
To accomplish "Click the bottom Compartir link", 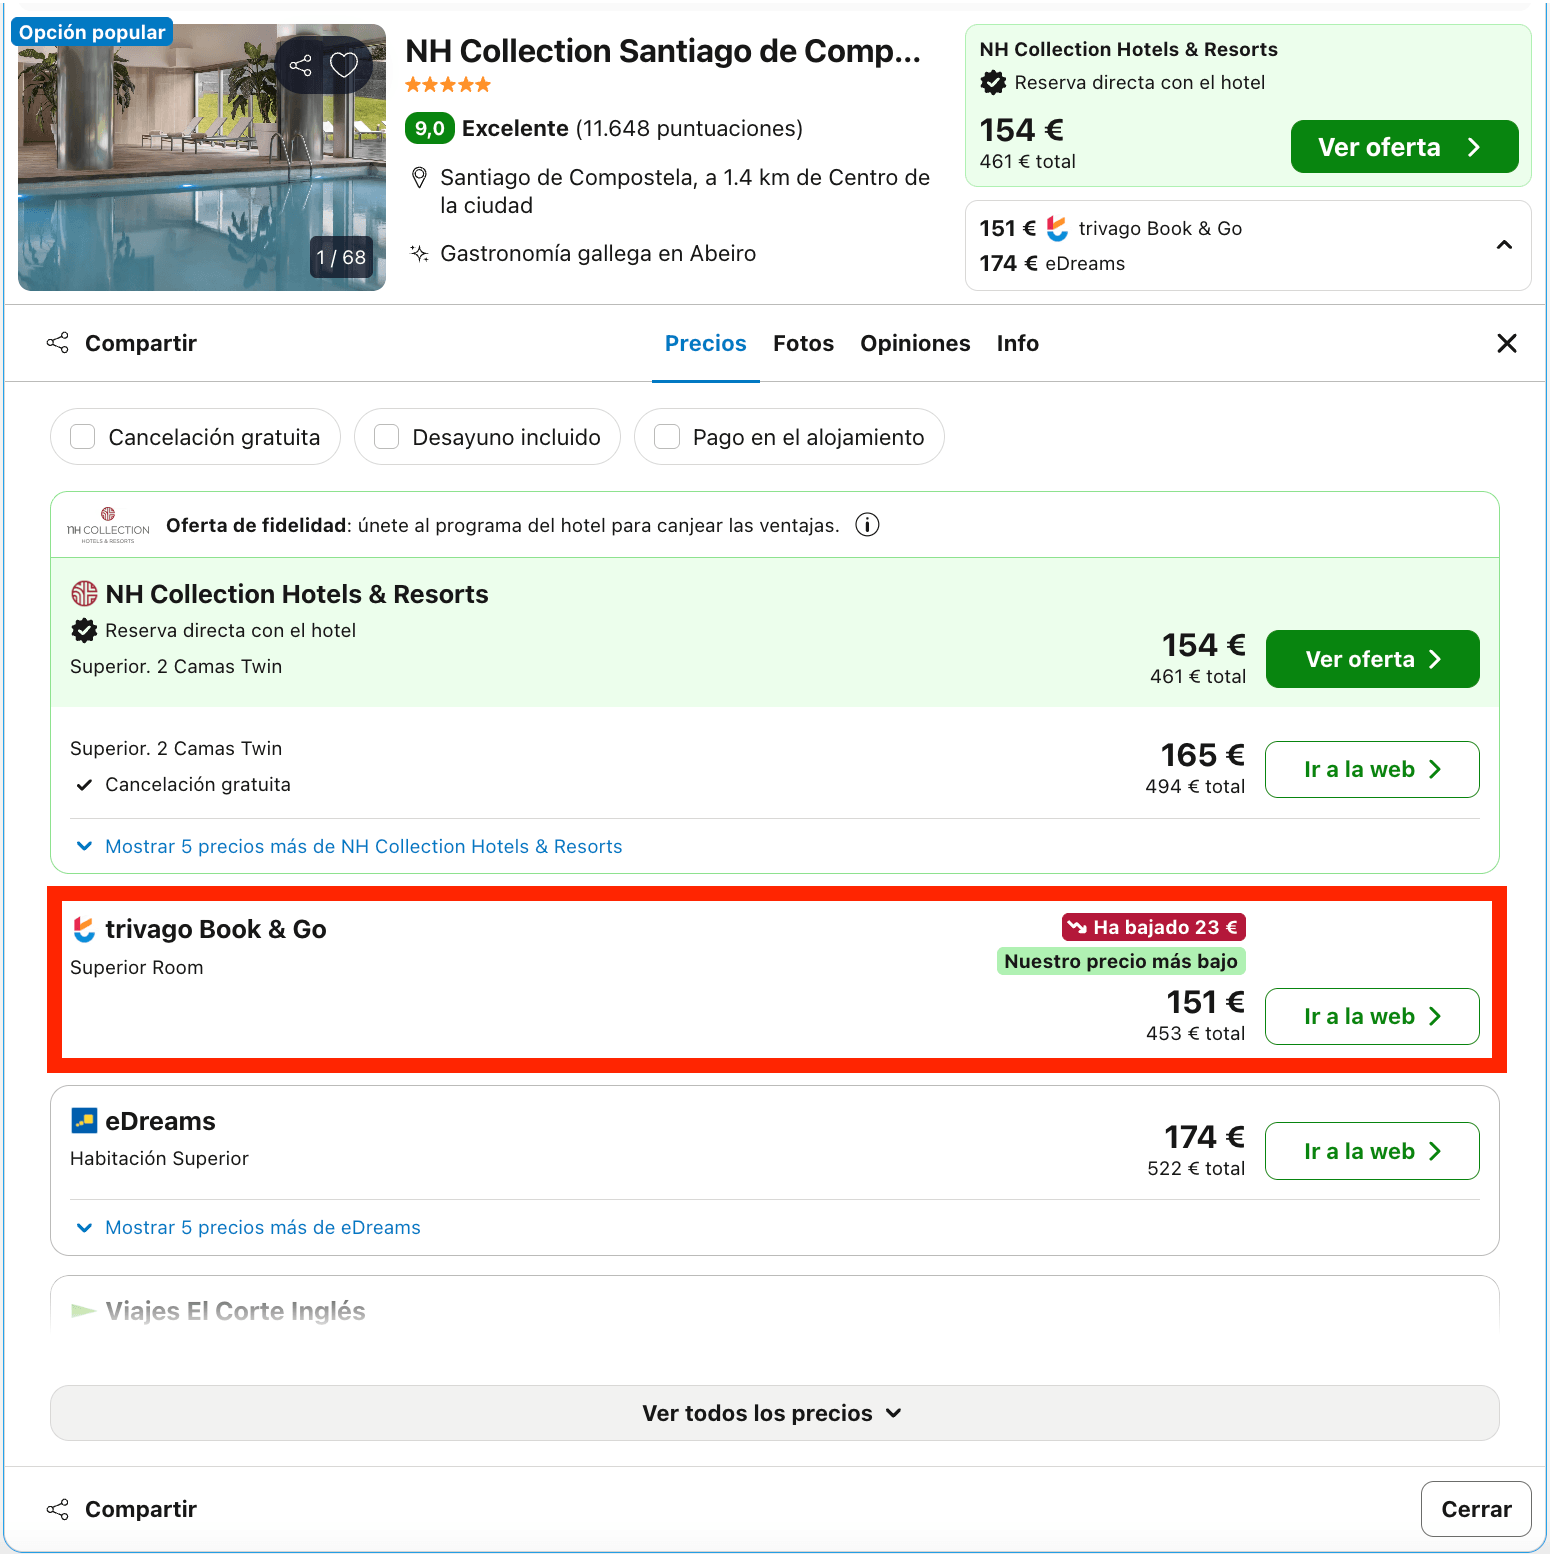I will point(141,1509).
